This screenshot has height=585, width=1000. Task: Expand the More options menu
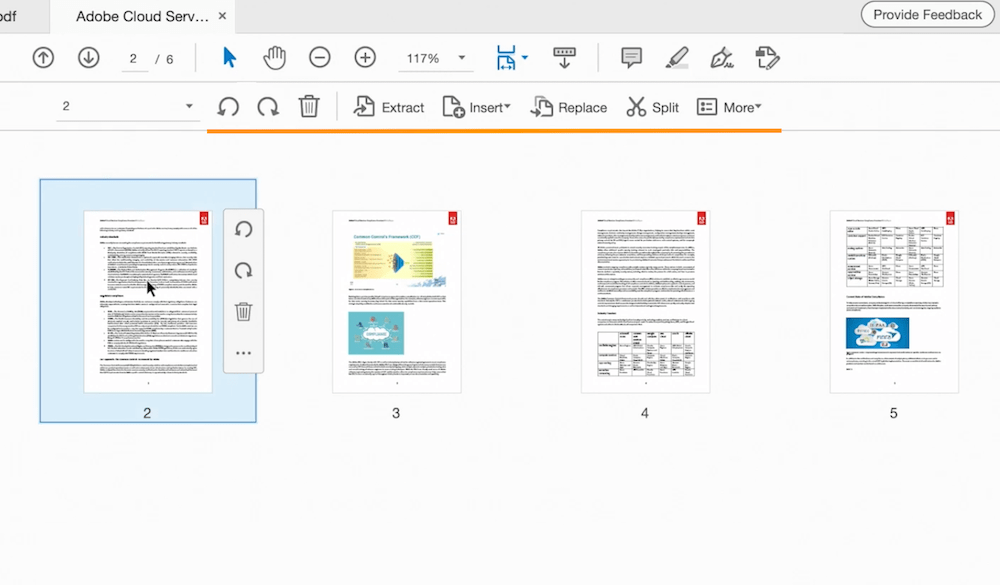click(x=730, y=106)
